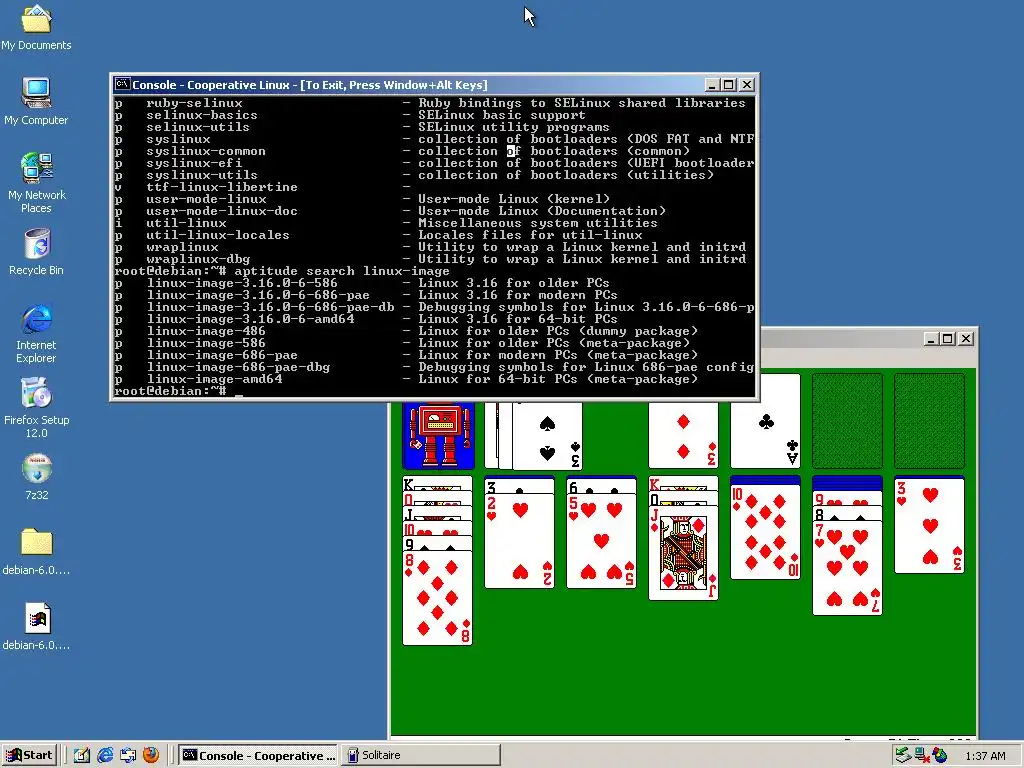The width and height of the screenshot is (1024, 768).
Task: Maximize the Cooperative Linux console window
Action: (x=729, y=85)
